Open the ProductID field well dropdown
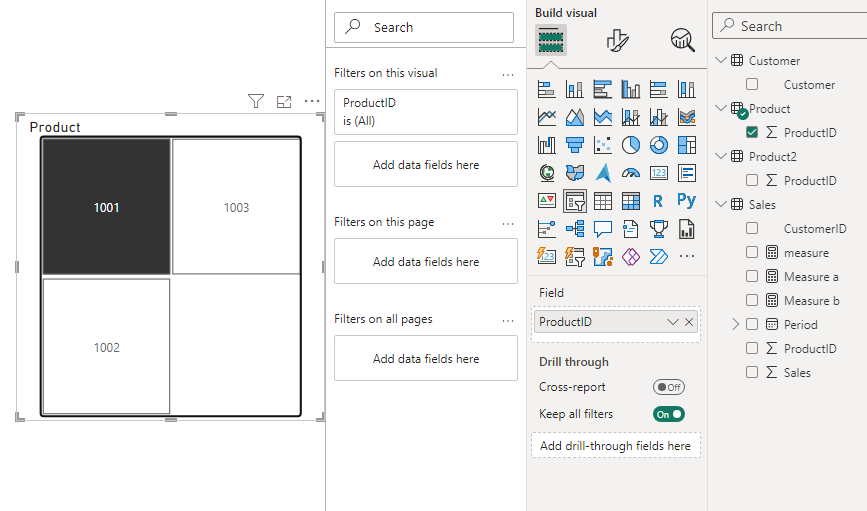 [672, 322]
